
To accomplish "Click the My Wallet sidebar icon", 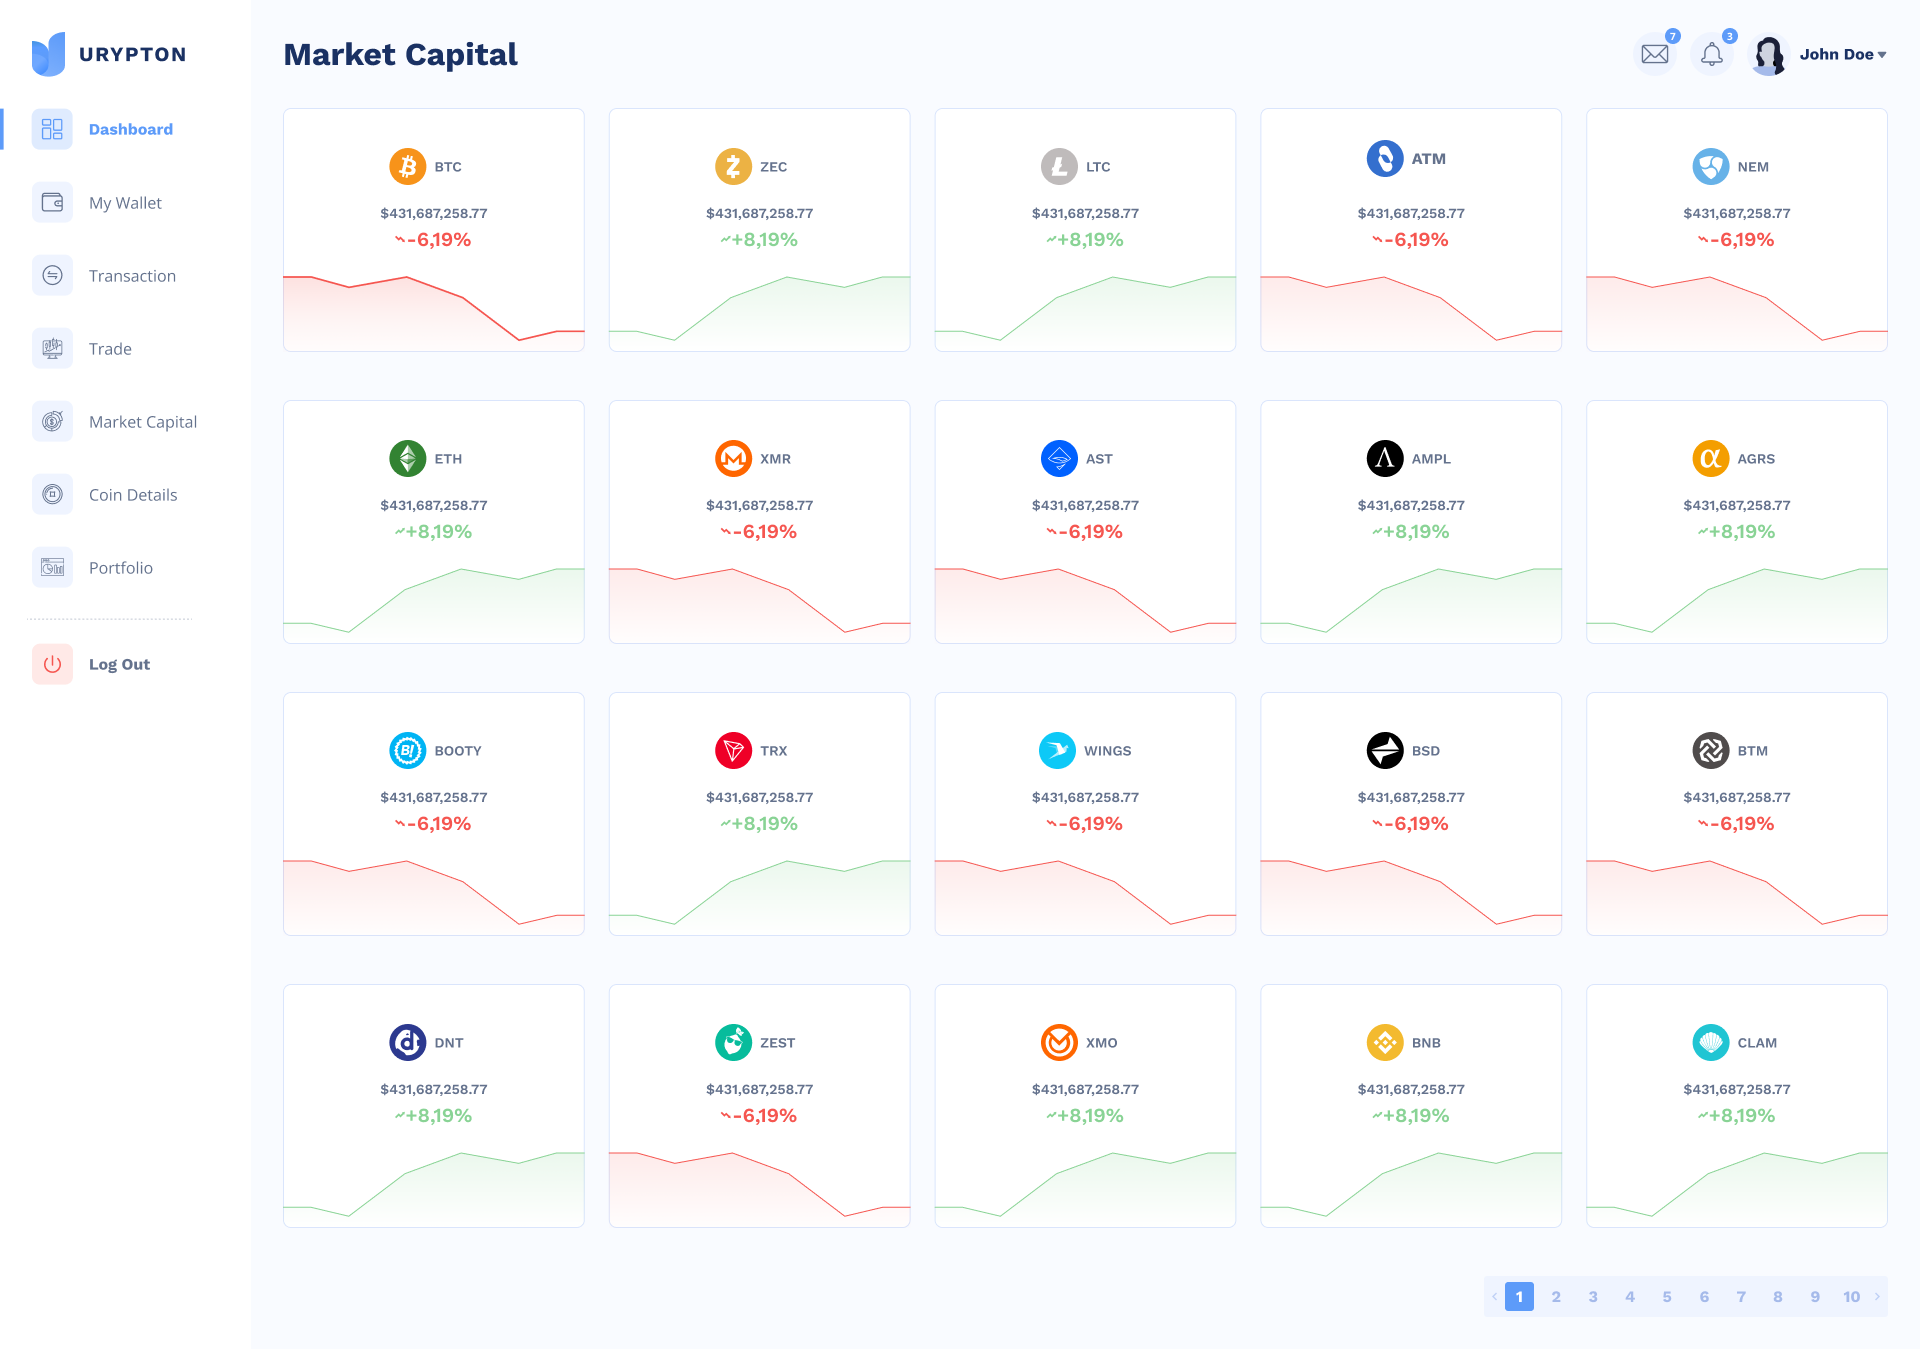I will point(52,202).
